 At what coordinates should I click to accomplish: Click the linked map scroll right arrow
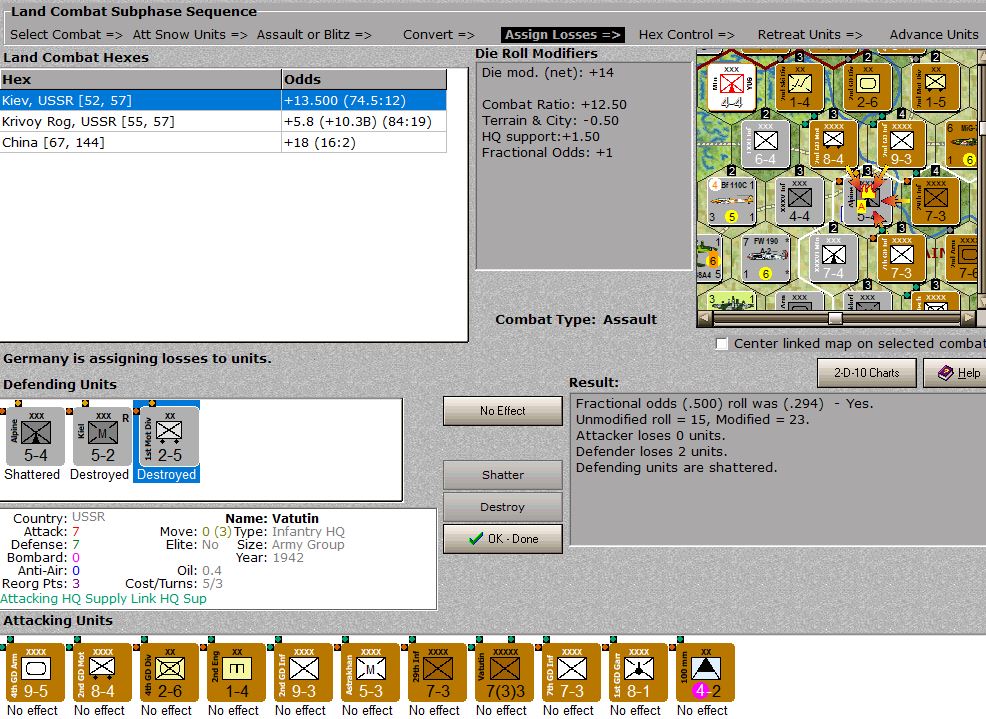969,318
